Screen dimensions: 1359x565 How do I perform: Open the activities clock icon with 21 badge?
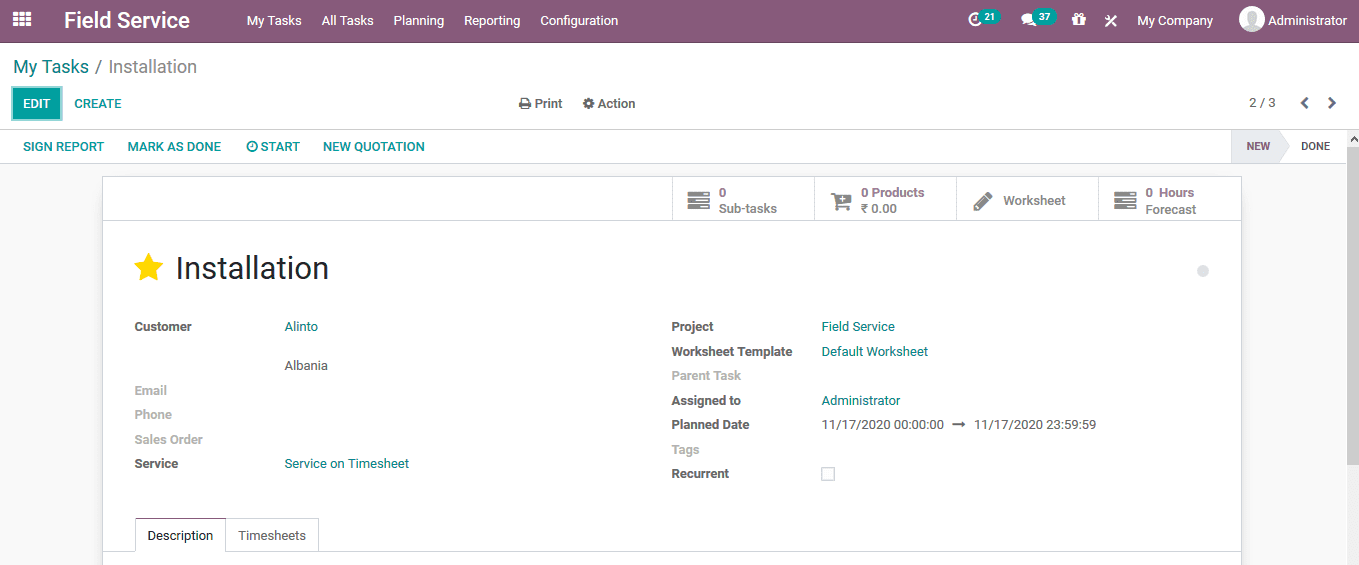983,19
